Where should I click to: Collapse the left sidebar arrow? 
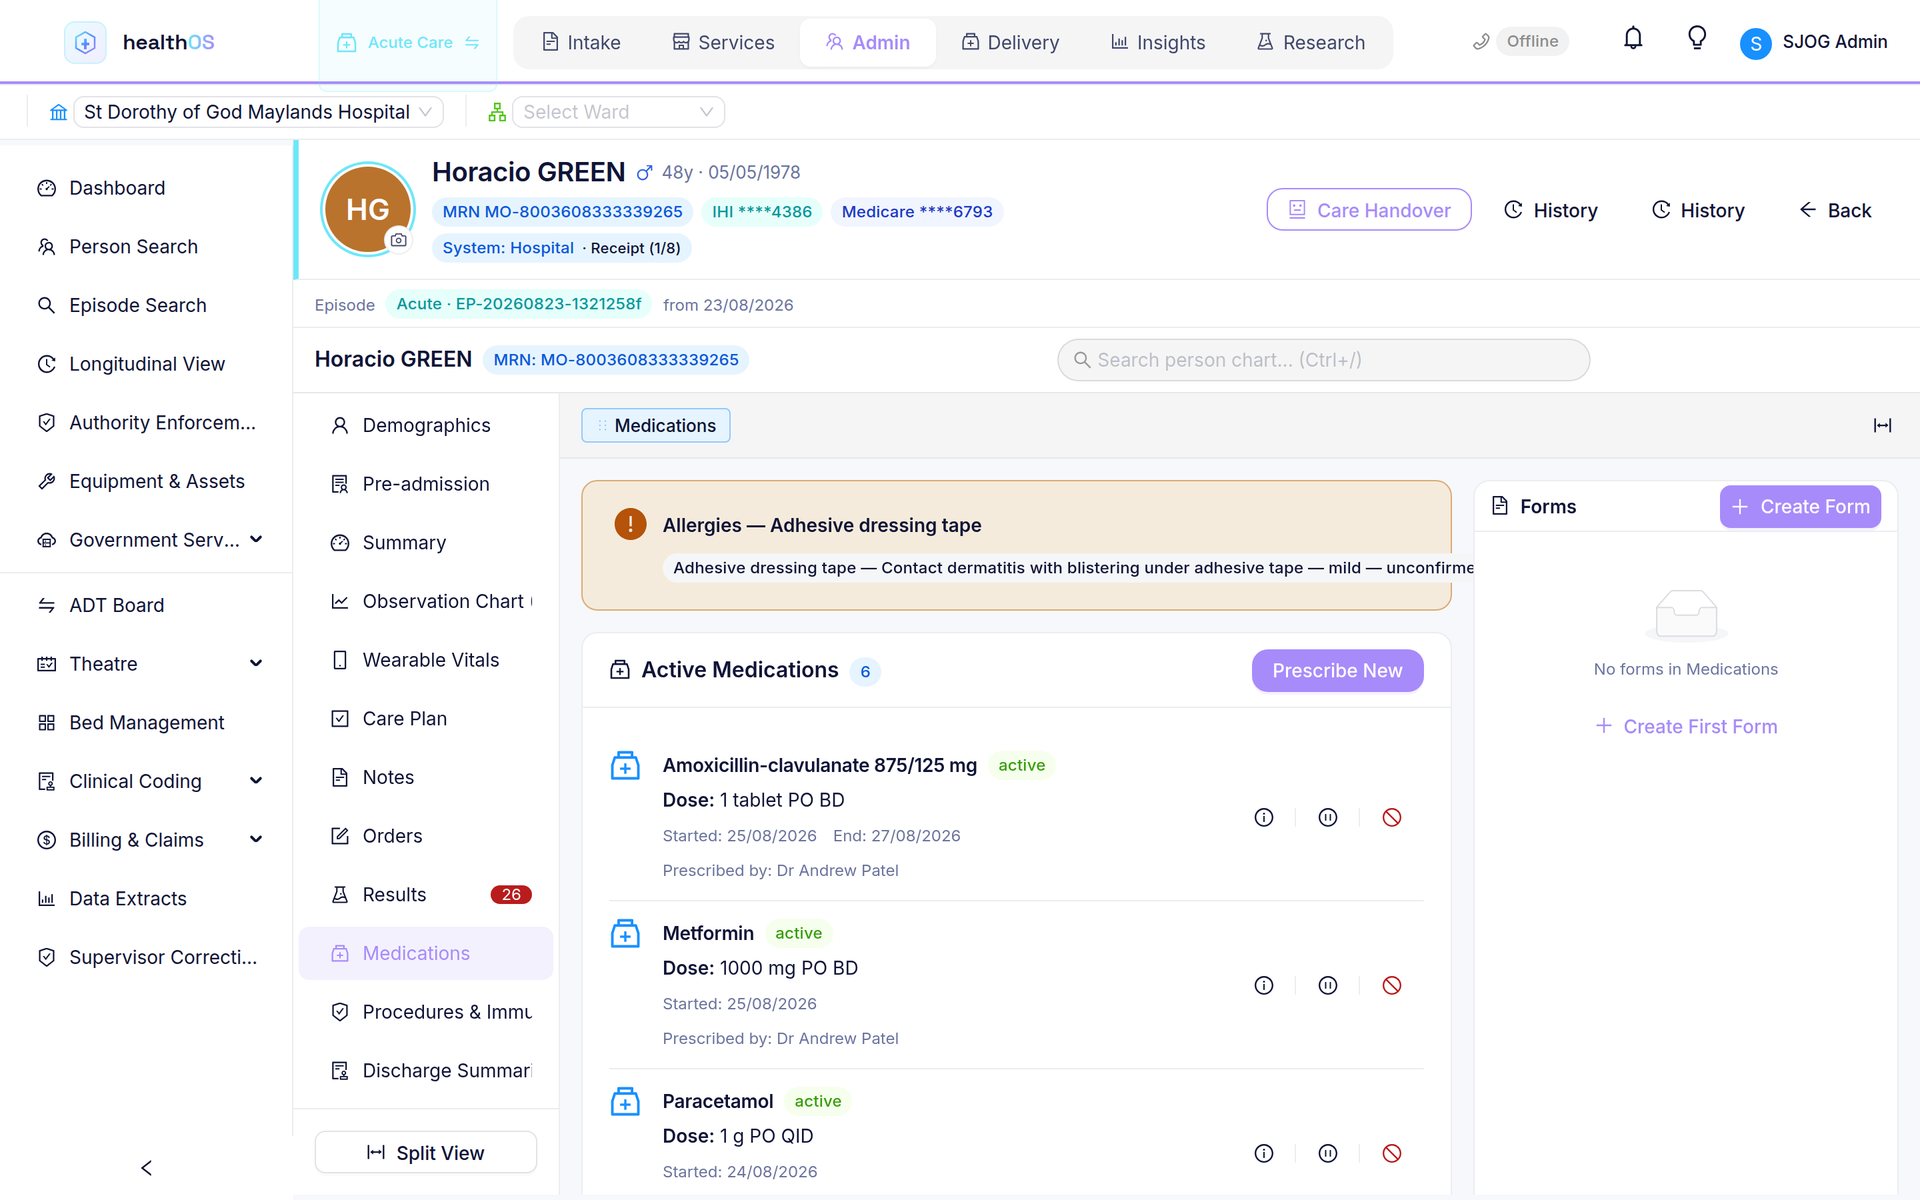coord(147,1168)
